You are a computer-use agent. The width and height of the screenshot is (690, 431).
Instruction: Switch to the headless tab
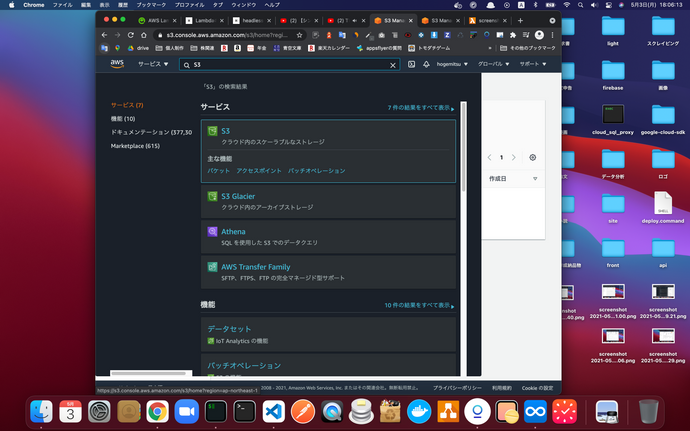click(250, 21)
